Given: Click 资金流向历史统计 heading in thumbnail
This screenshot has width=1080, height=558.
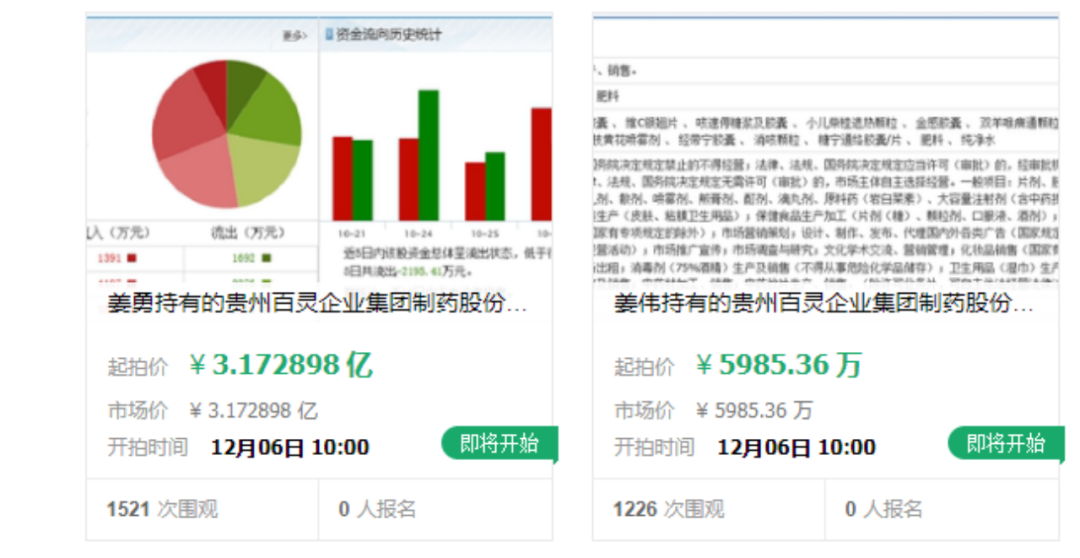Looking at the screenshot, I should click(x=388, y=34).
